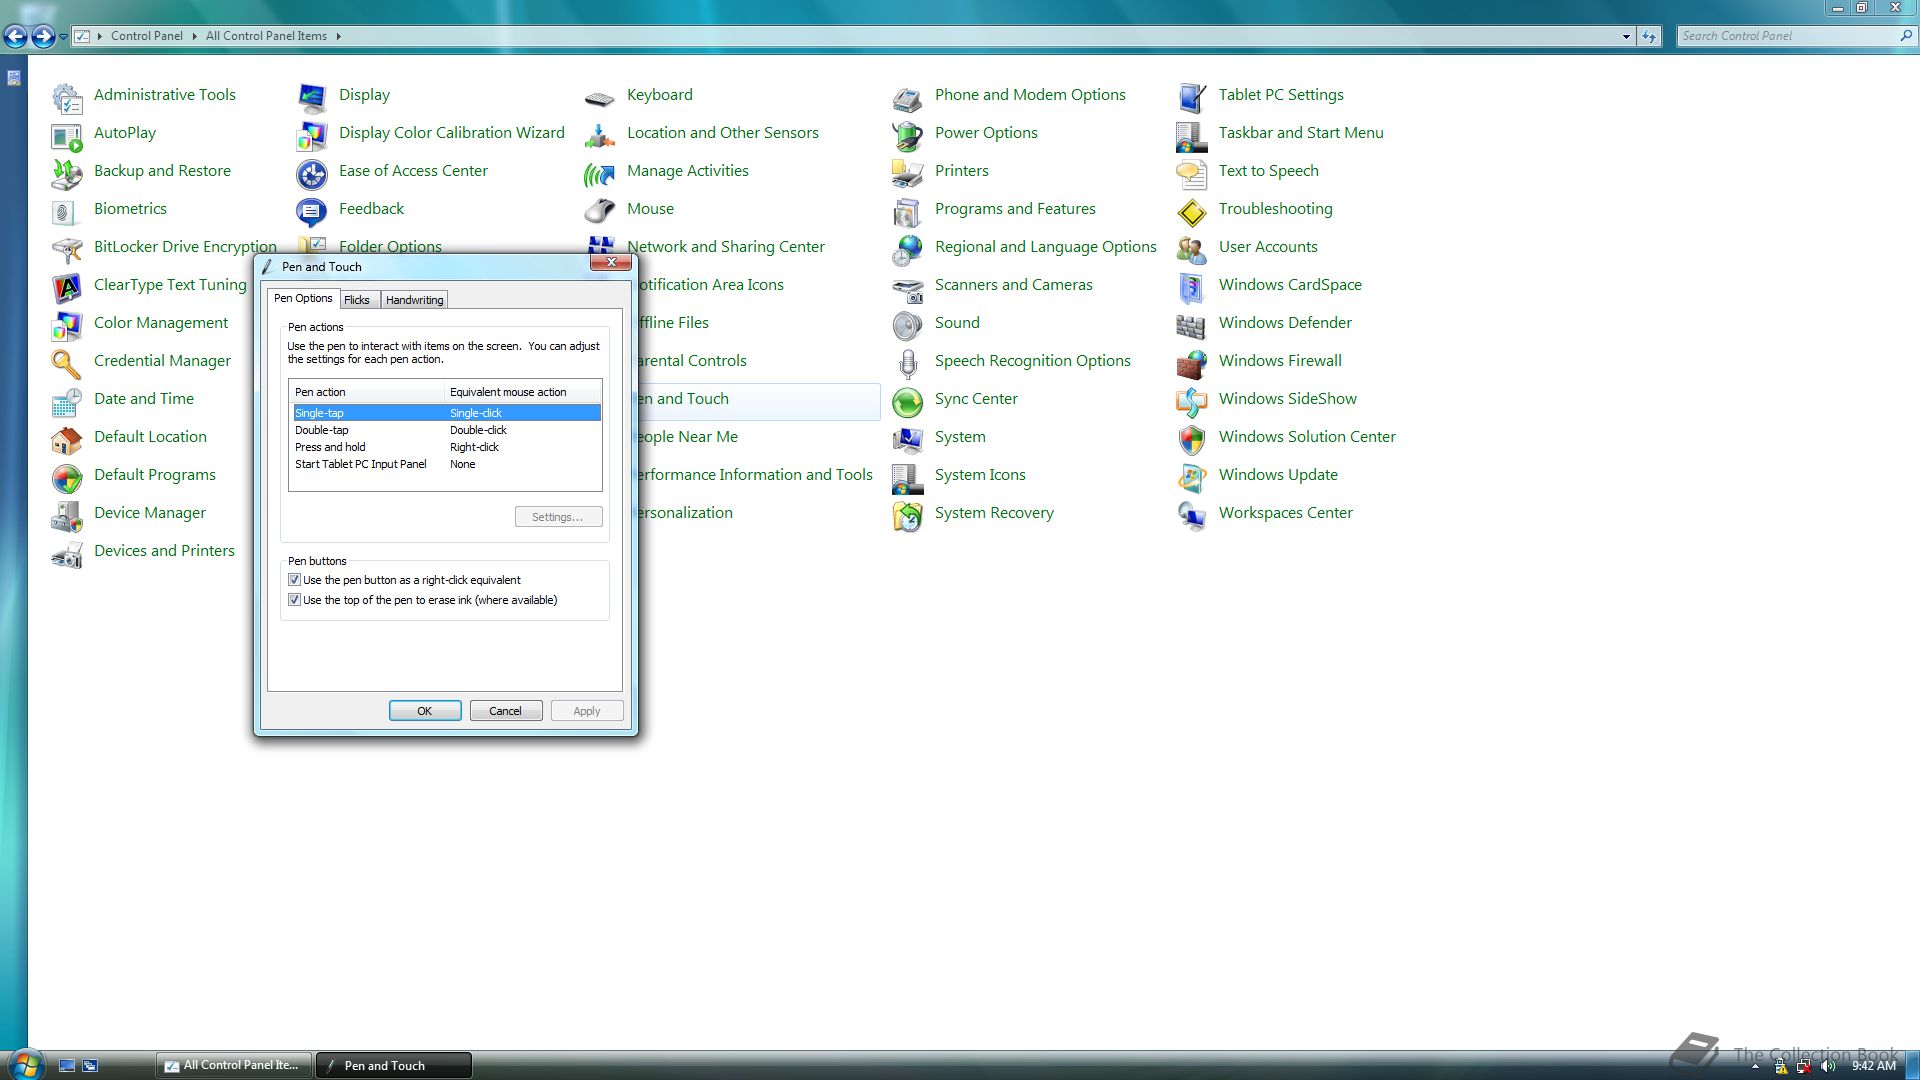Select the Double-tap pen action row
The image size is (1920, 1080).
(x=446, y=430)
